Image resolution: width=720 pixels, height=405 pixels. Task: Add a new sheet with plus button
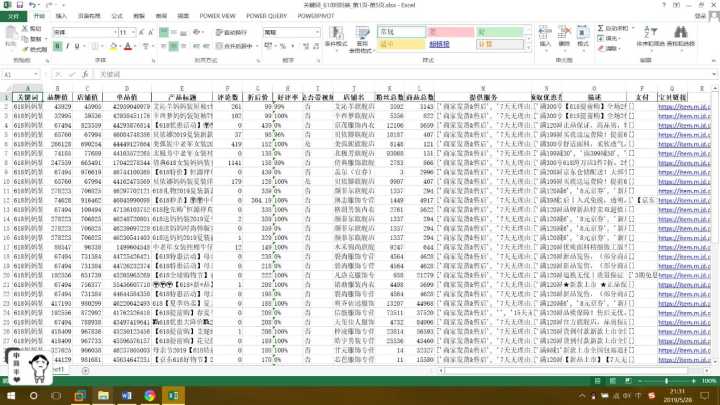[85, 370]
